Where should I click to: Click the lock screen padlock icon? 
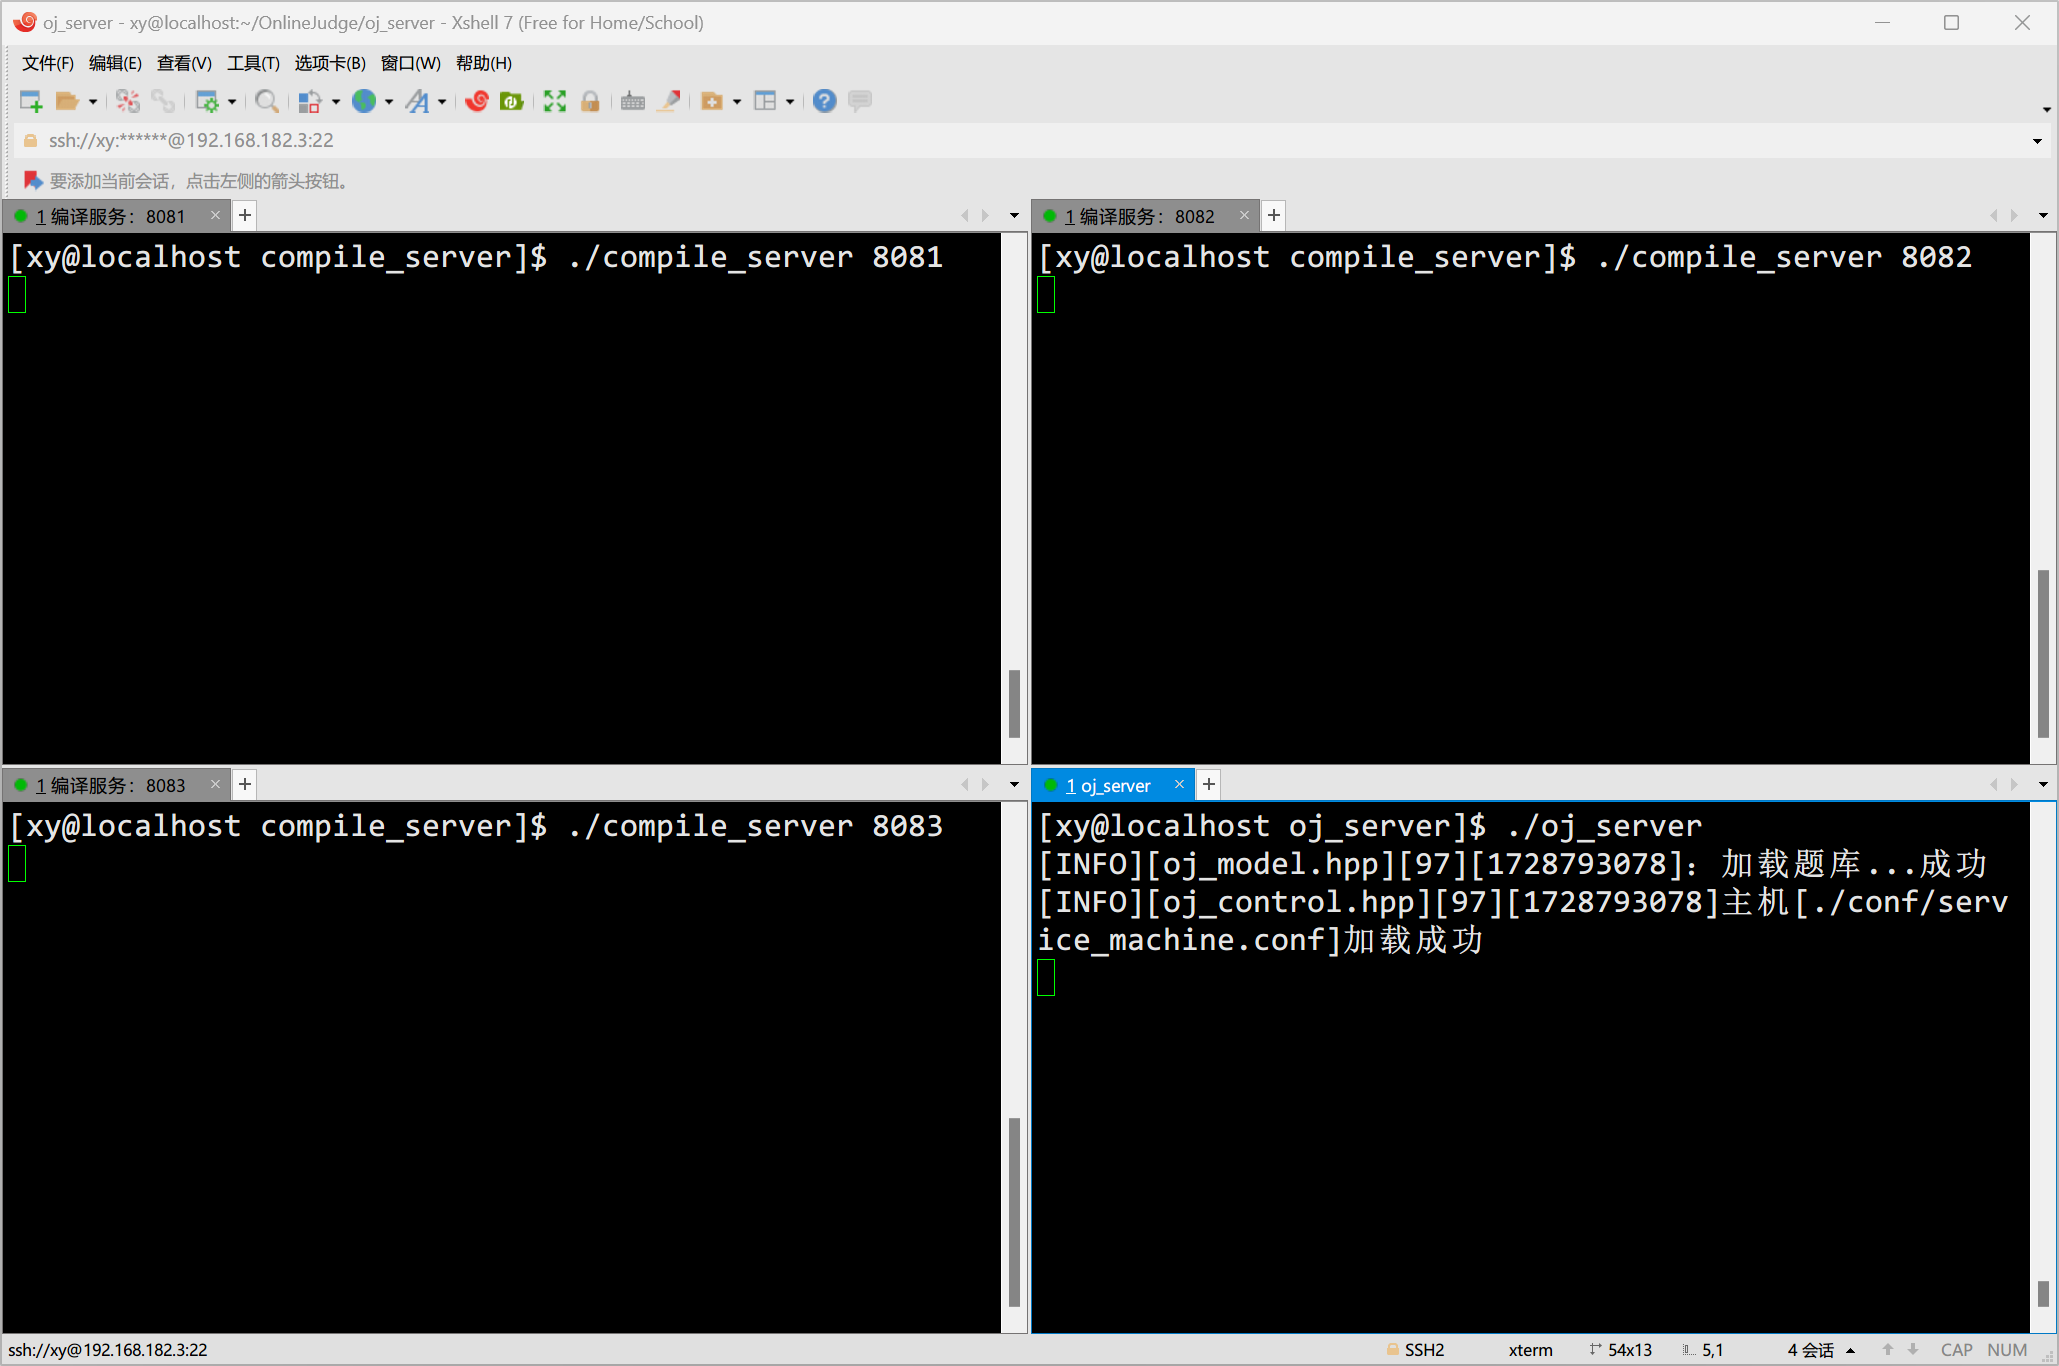(x=590, y=101)
